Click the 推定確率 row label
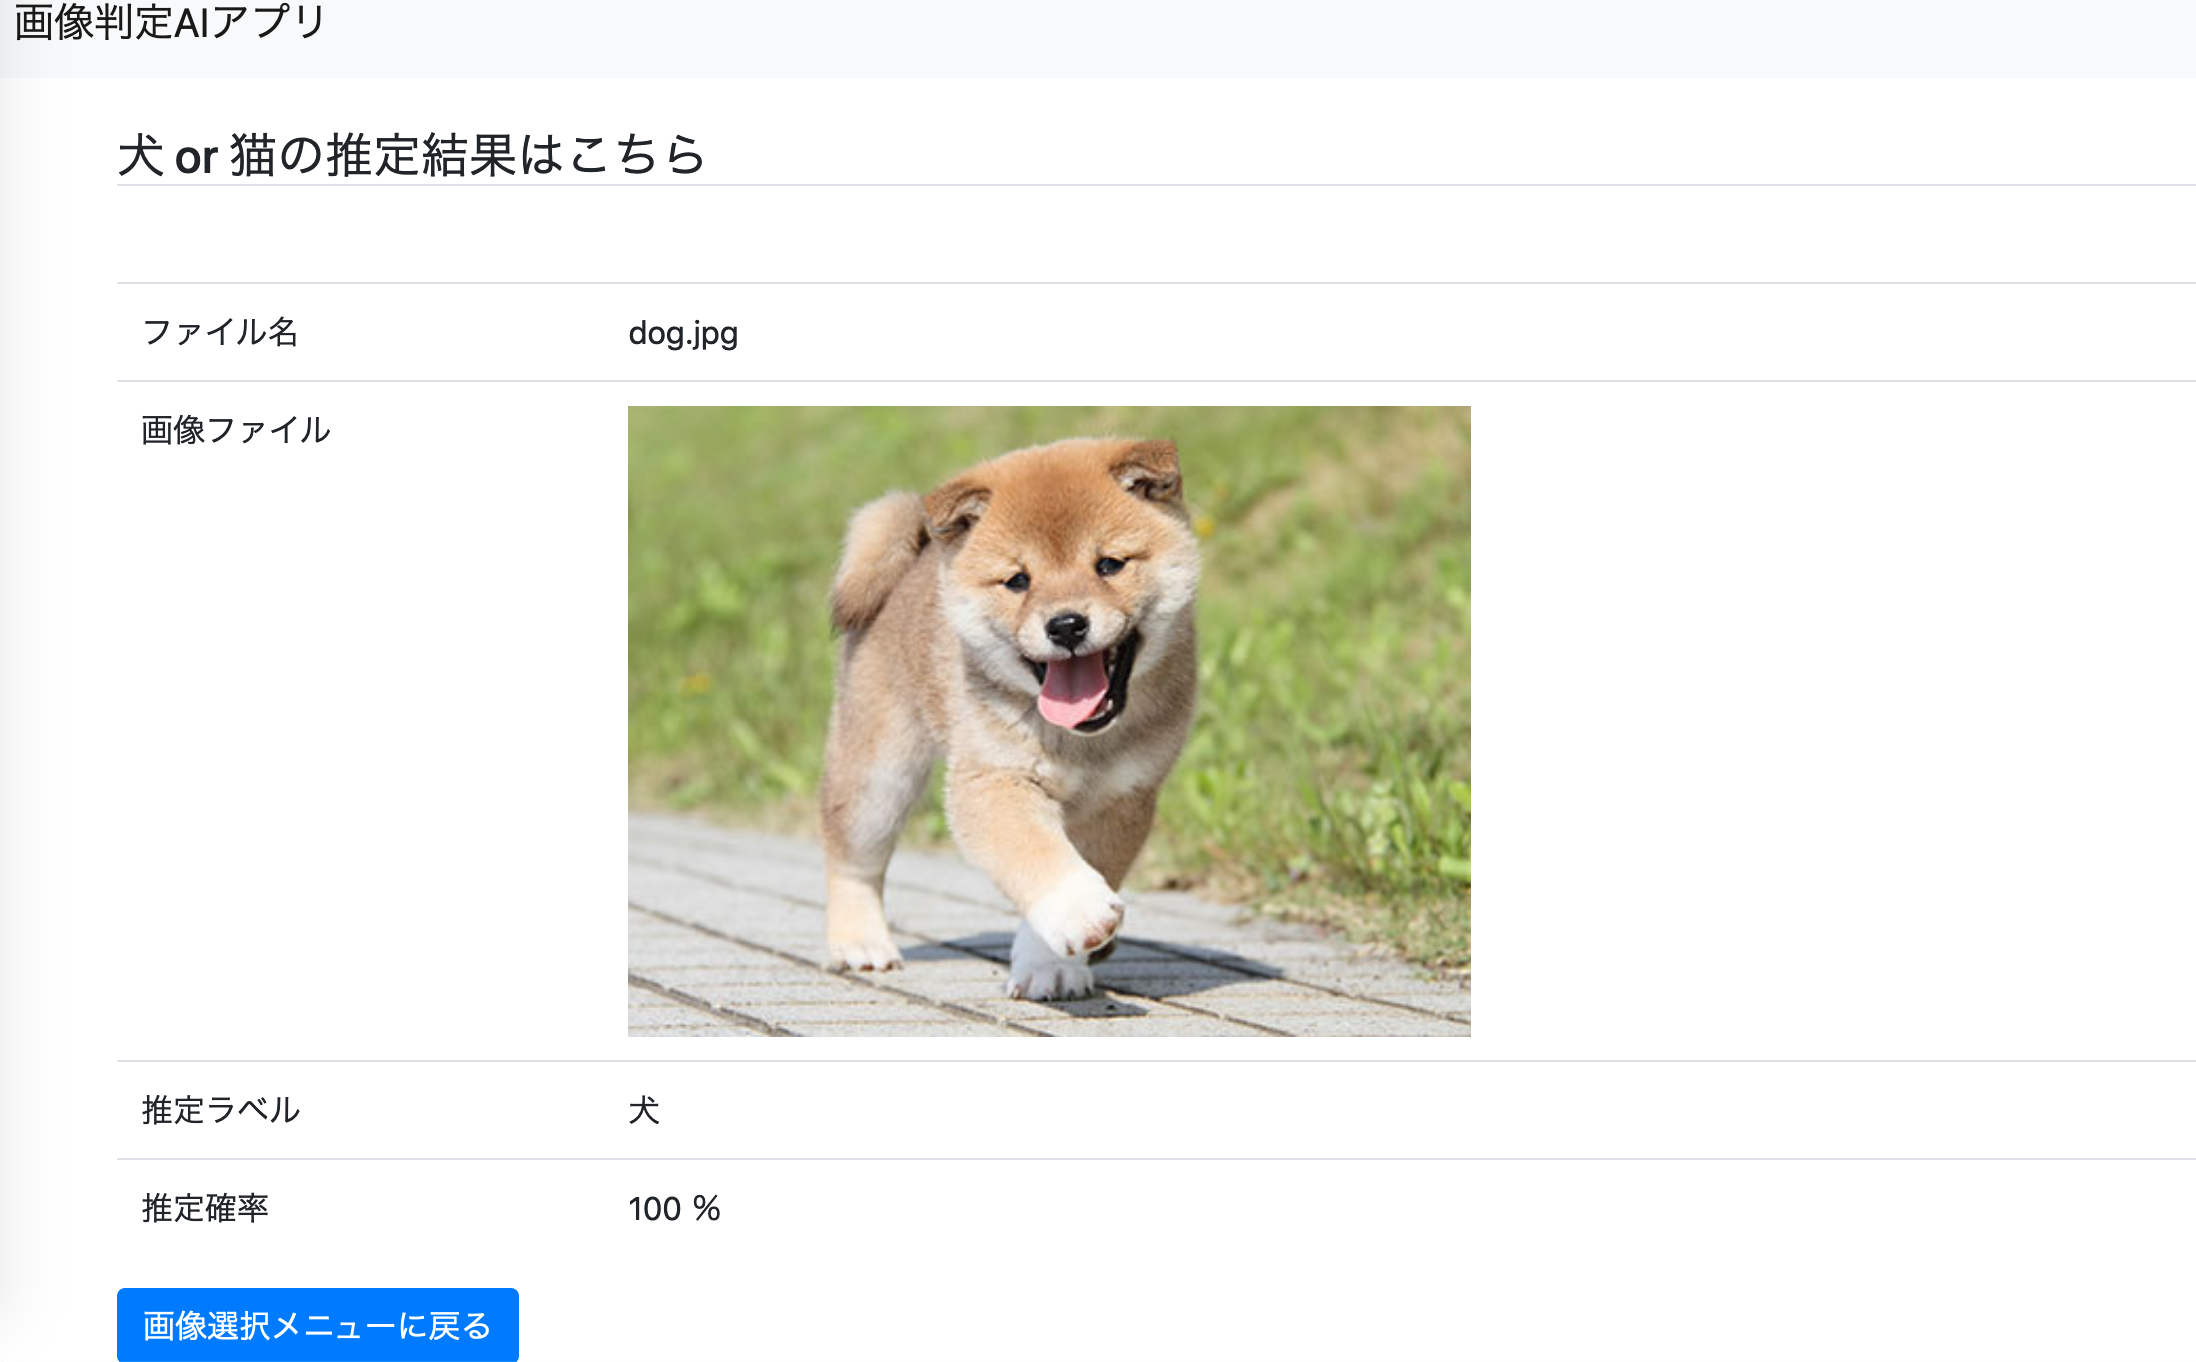The height and width of the screenshot is (1362, 2196). (x=205, y=1208)
